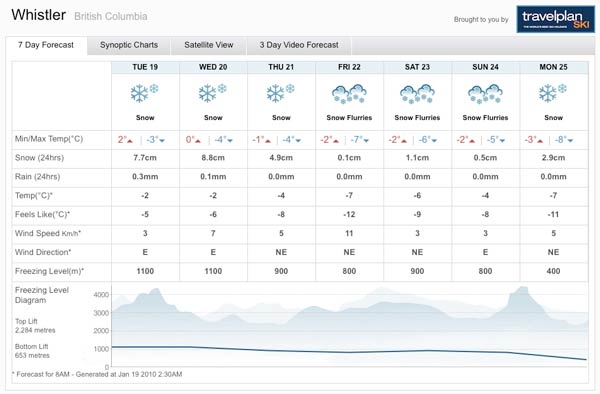Click the MON 25 column header
This screenshot has height=394, width=600.
click(x=554, y=67)
